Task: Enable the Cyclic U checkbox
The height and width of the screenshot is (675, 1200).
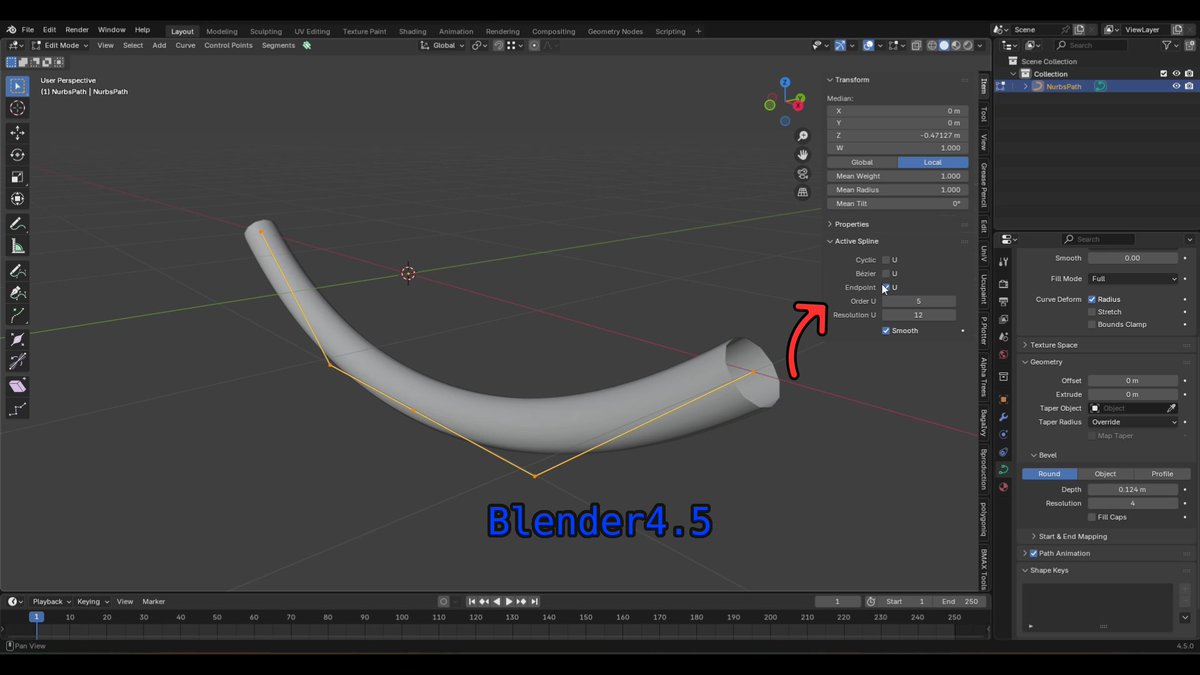Action: click(x=885, y=260)
